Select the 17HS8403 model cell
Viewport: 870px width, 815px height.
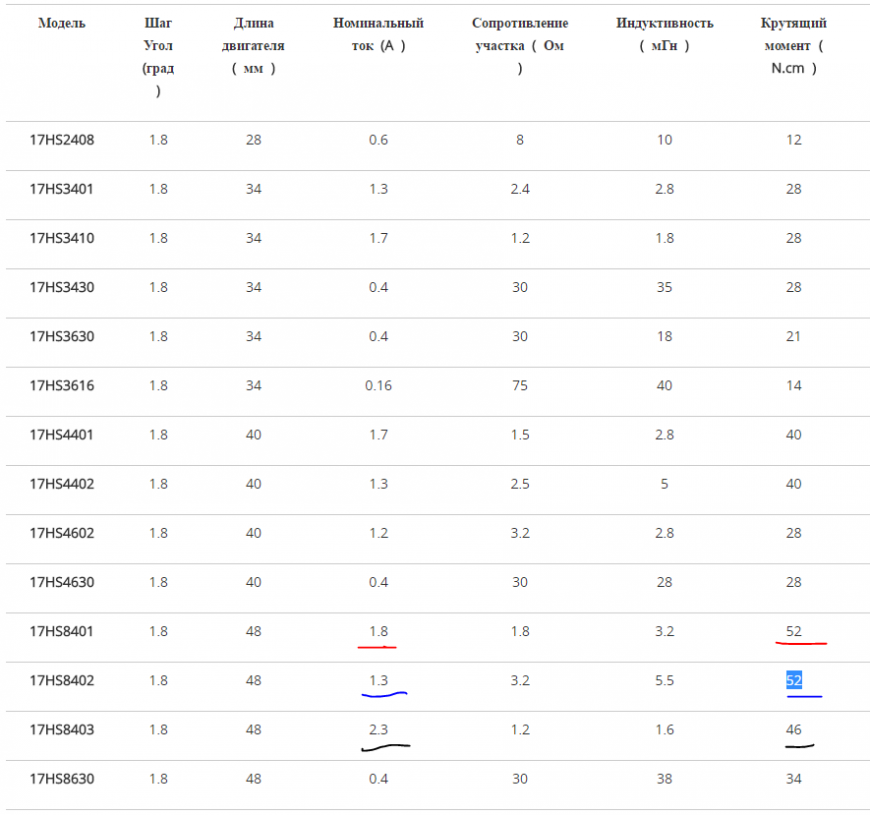(62, 729)
